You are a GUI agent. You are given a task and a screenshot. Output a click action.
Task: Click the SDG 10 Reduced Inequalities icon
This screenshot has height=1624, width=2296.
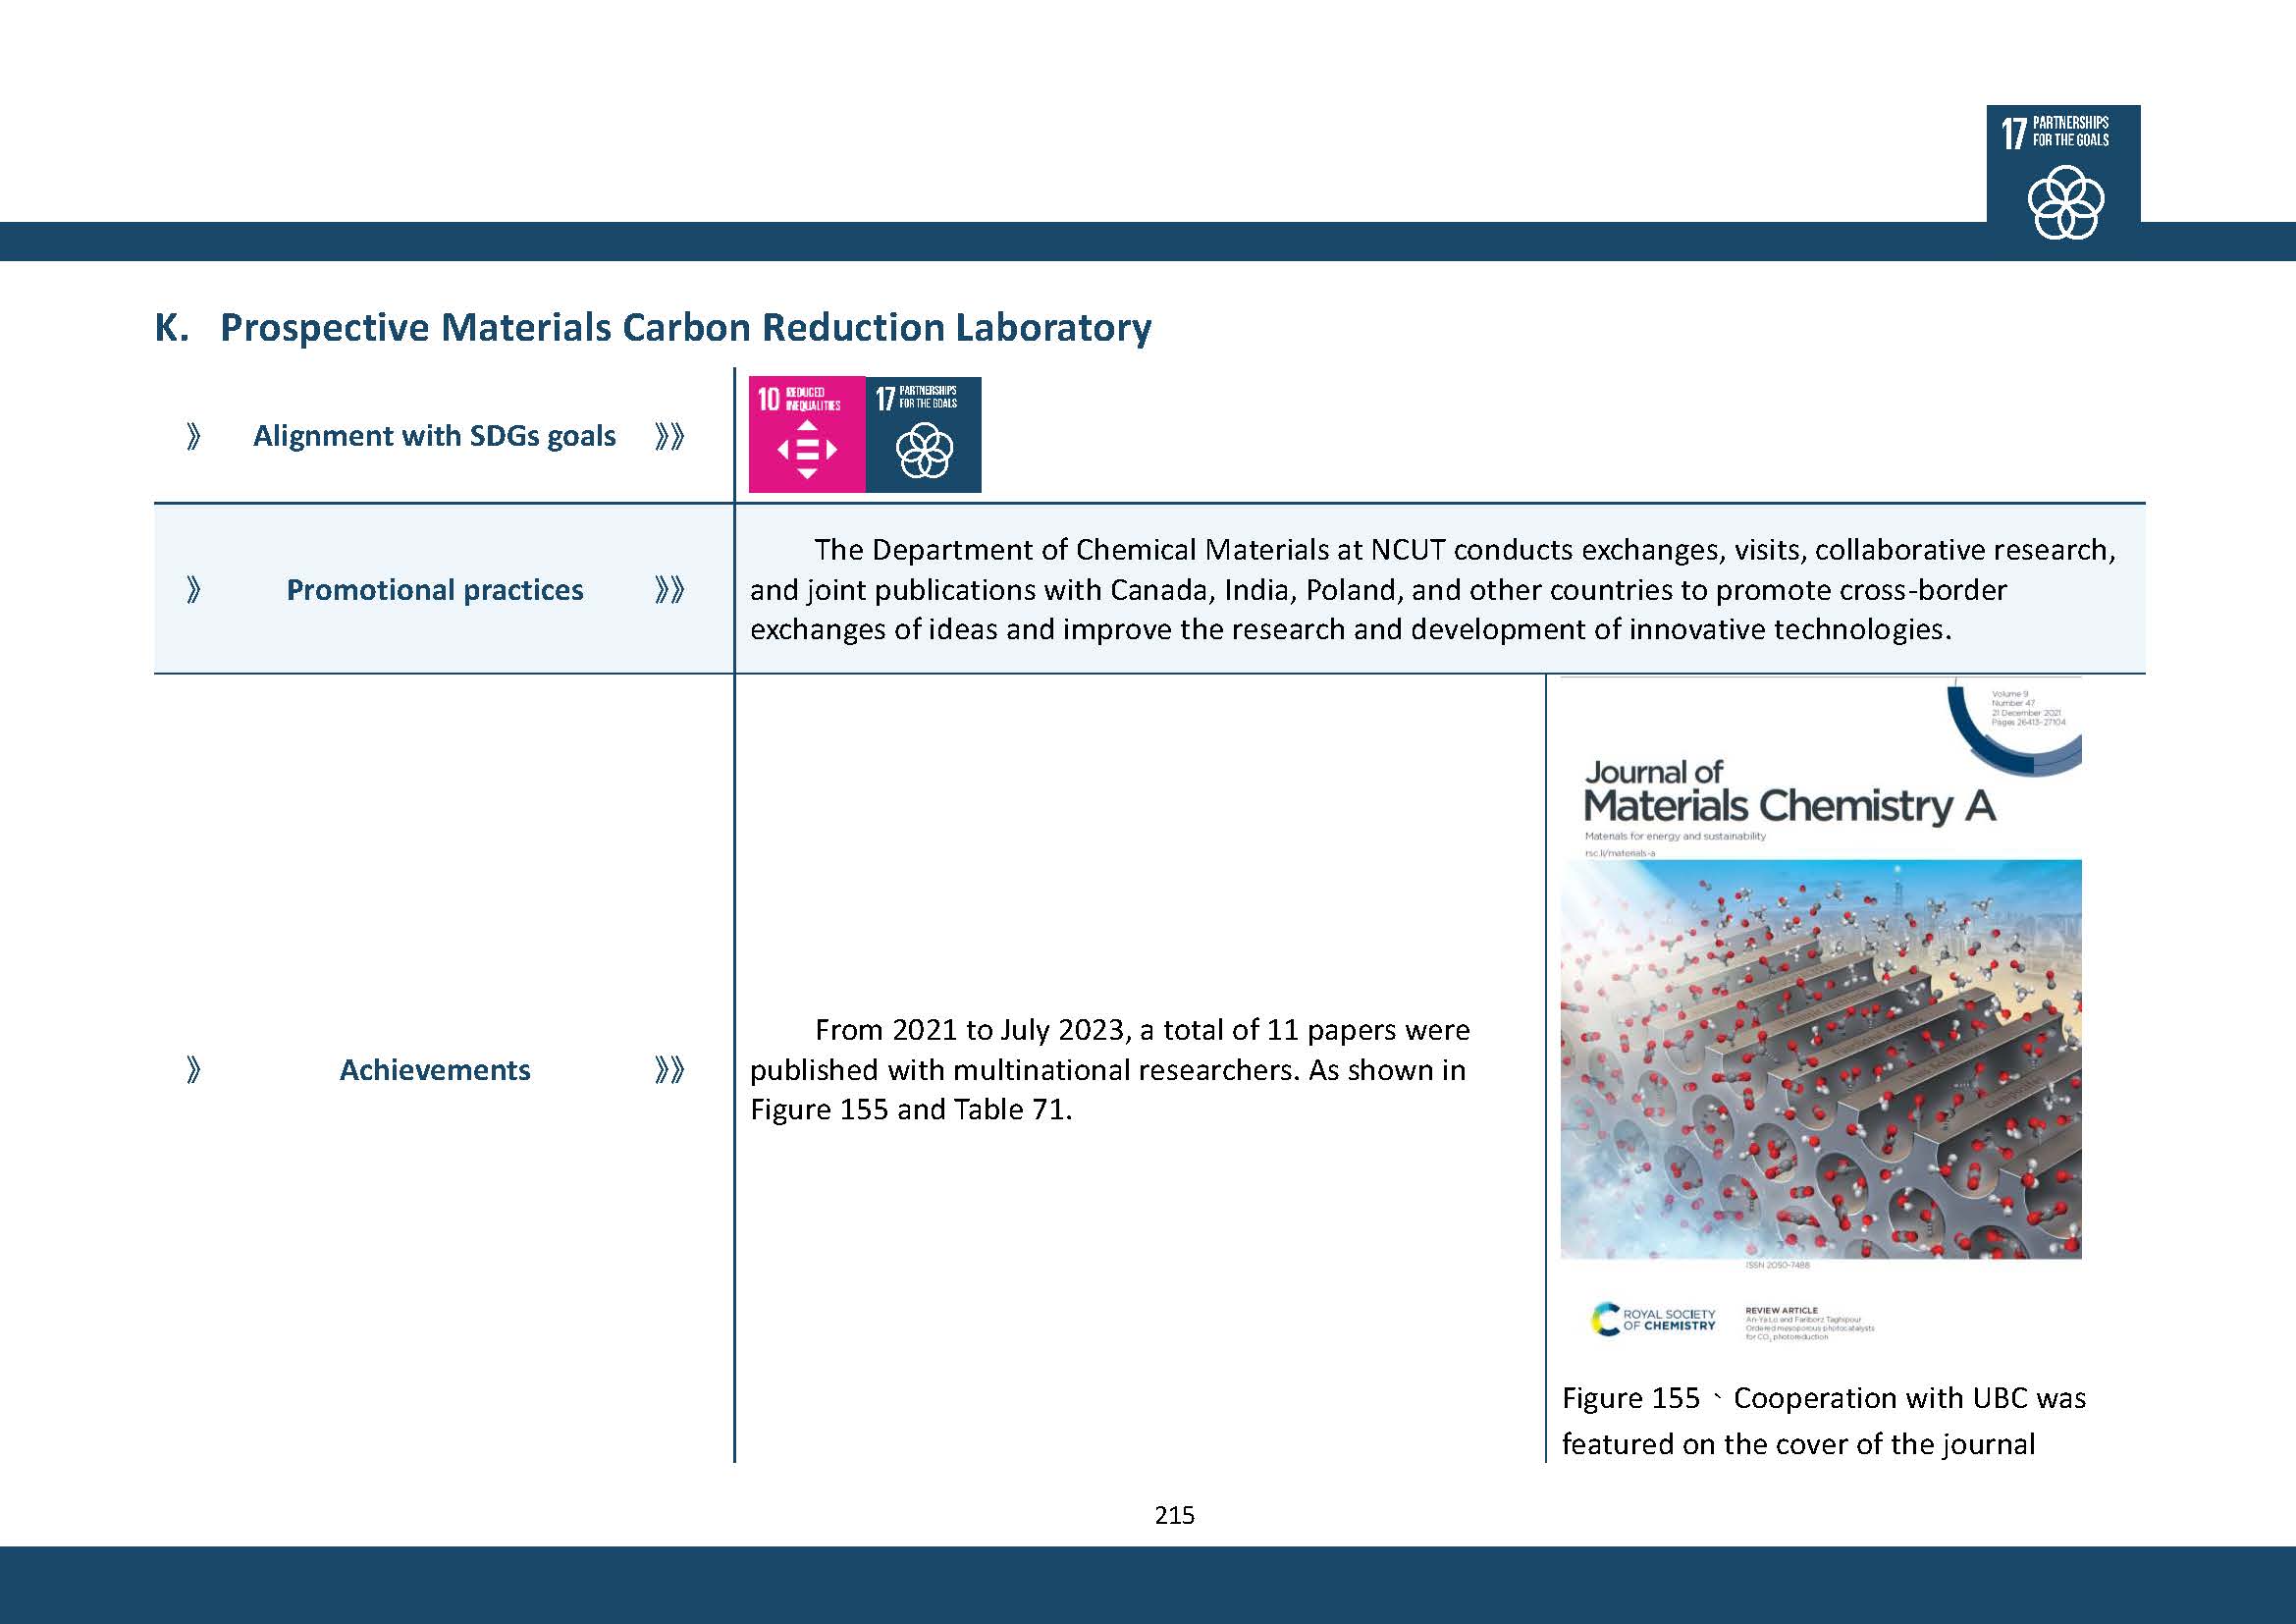tap(807, 434)
